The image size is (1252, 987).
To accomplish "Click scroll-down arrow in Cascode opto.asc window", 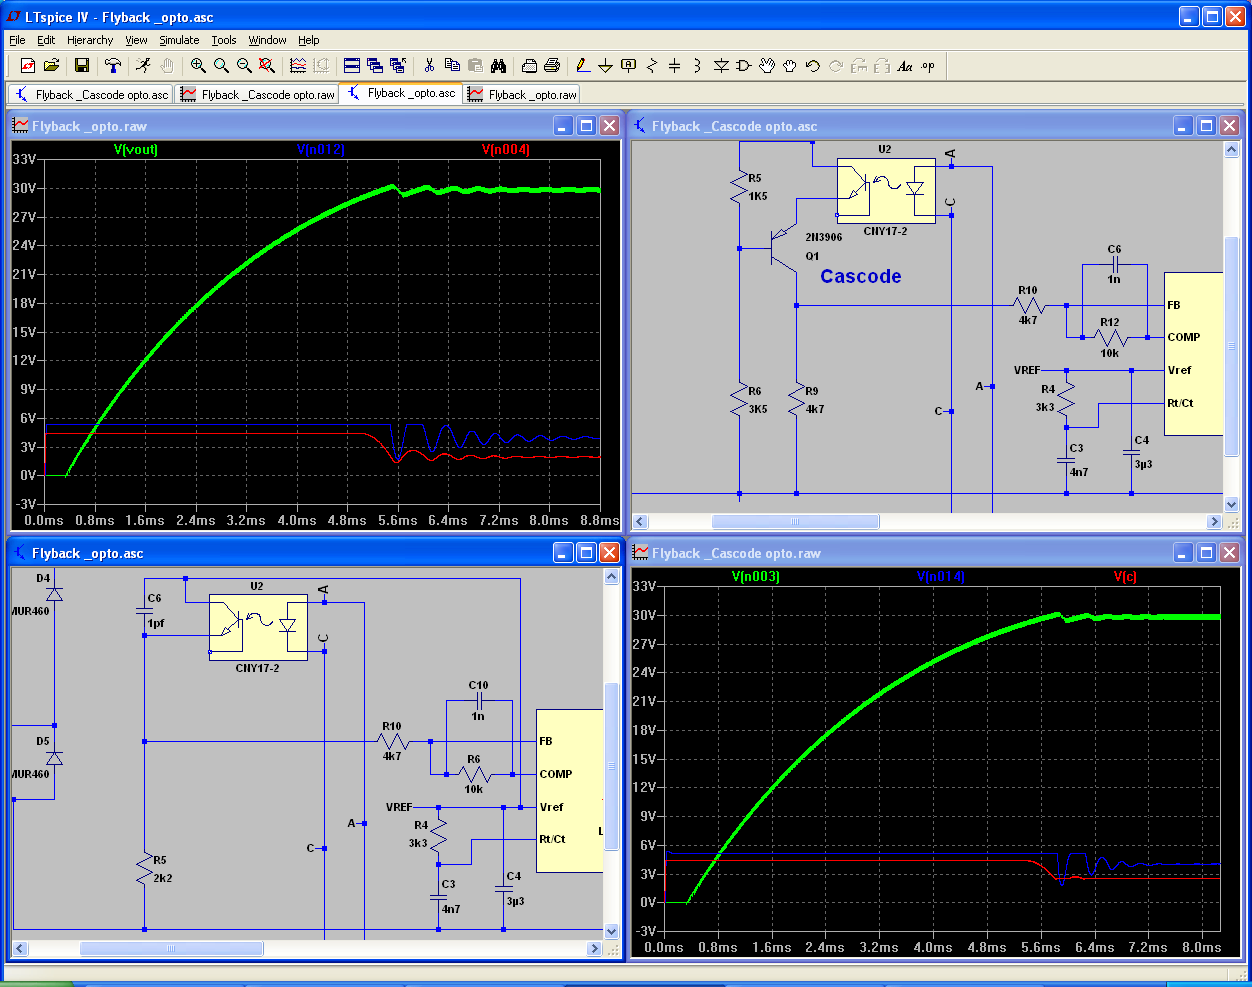I will tap(1231, 505).
